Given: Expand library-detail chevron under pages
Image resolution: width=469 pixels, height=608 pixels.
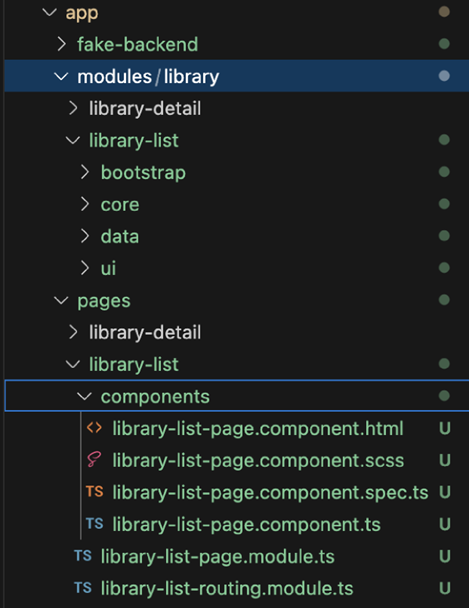Looking at the screenshot, I should click(73, 332).
